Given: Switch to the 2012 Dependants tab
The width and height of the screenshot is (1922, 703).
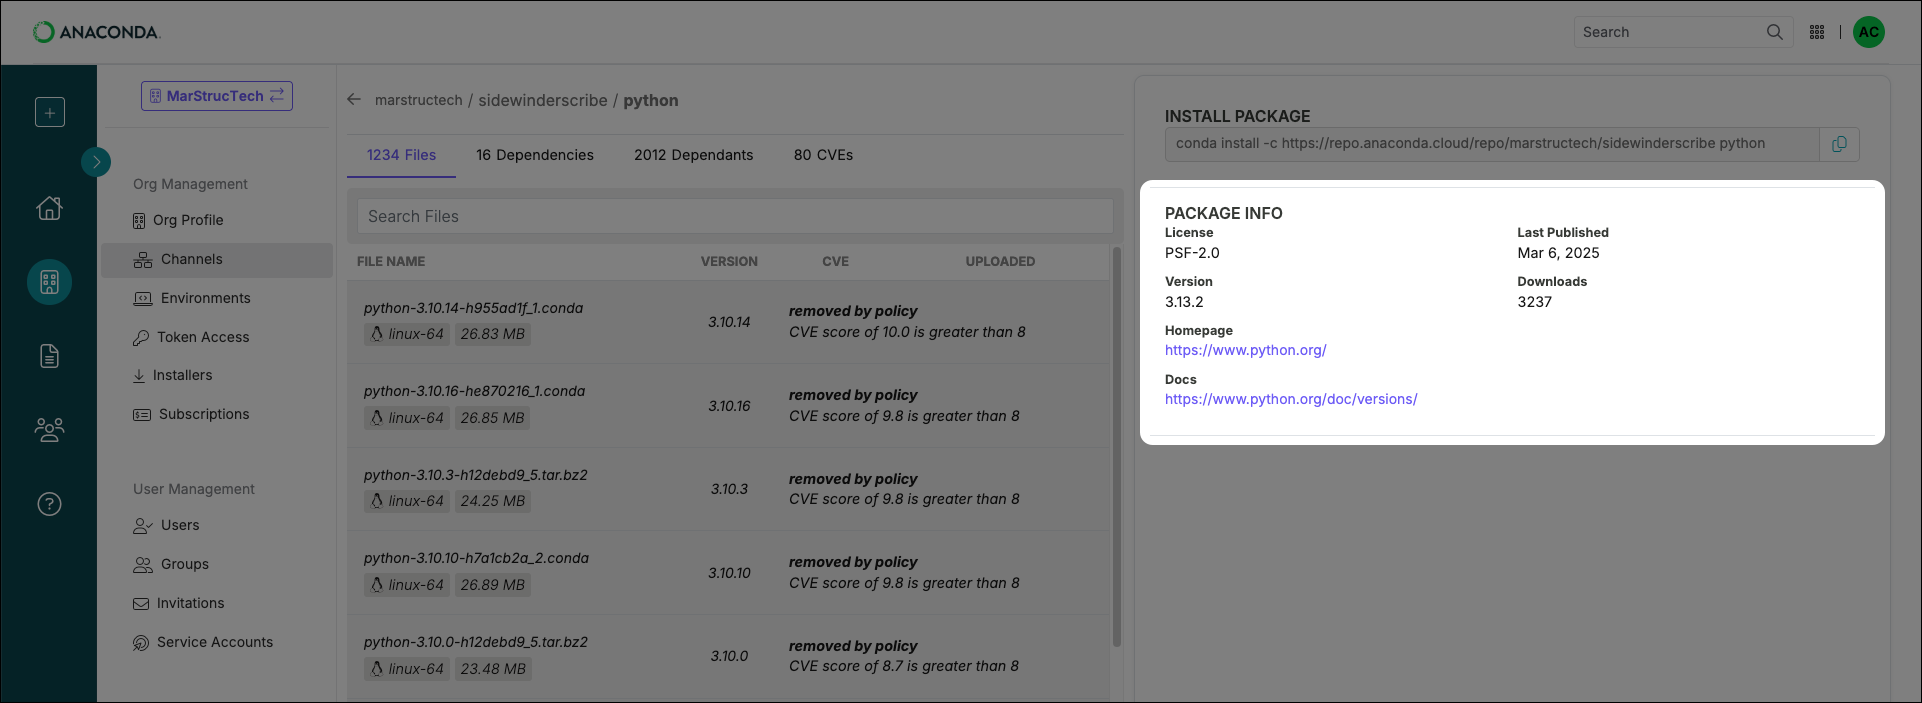Looking at the screenshot, I should click(694, 155).
